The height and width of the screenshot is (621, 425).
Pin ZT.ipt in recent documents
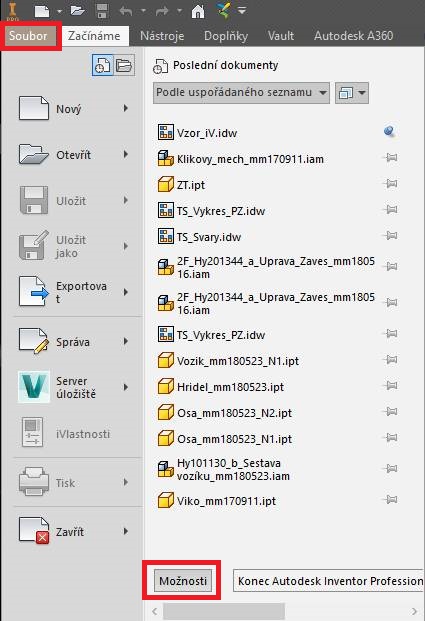click(391, 184)
